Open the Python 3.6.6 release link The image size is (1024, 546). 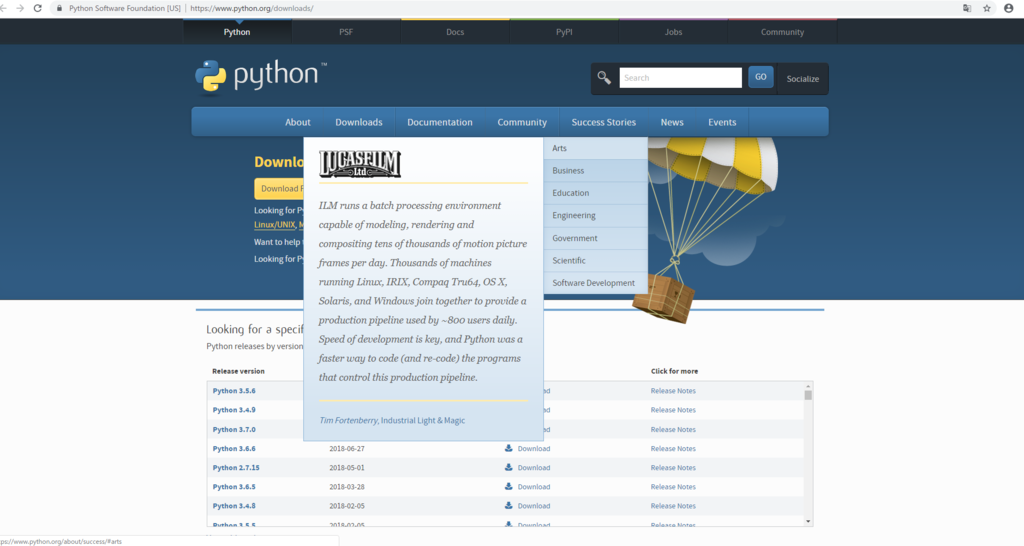[234, 448]
